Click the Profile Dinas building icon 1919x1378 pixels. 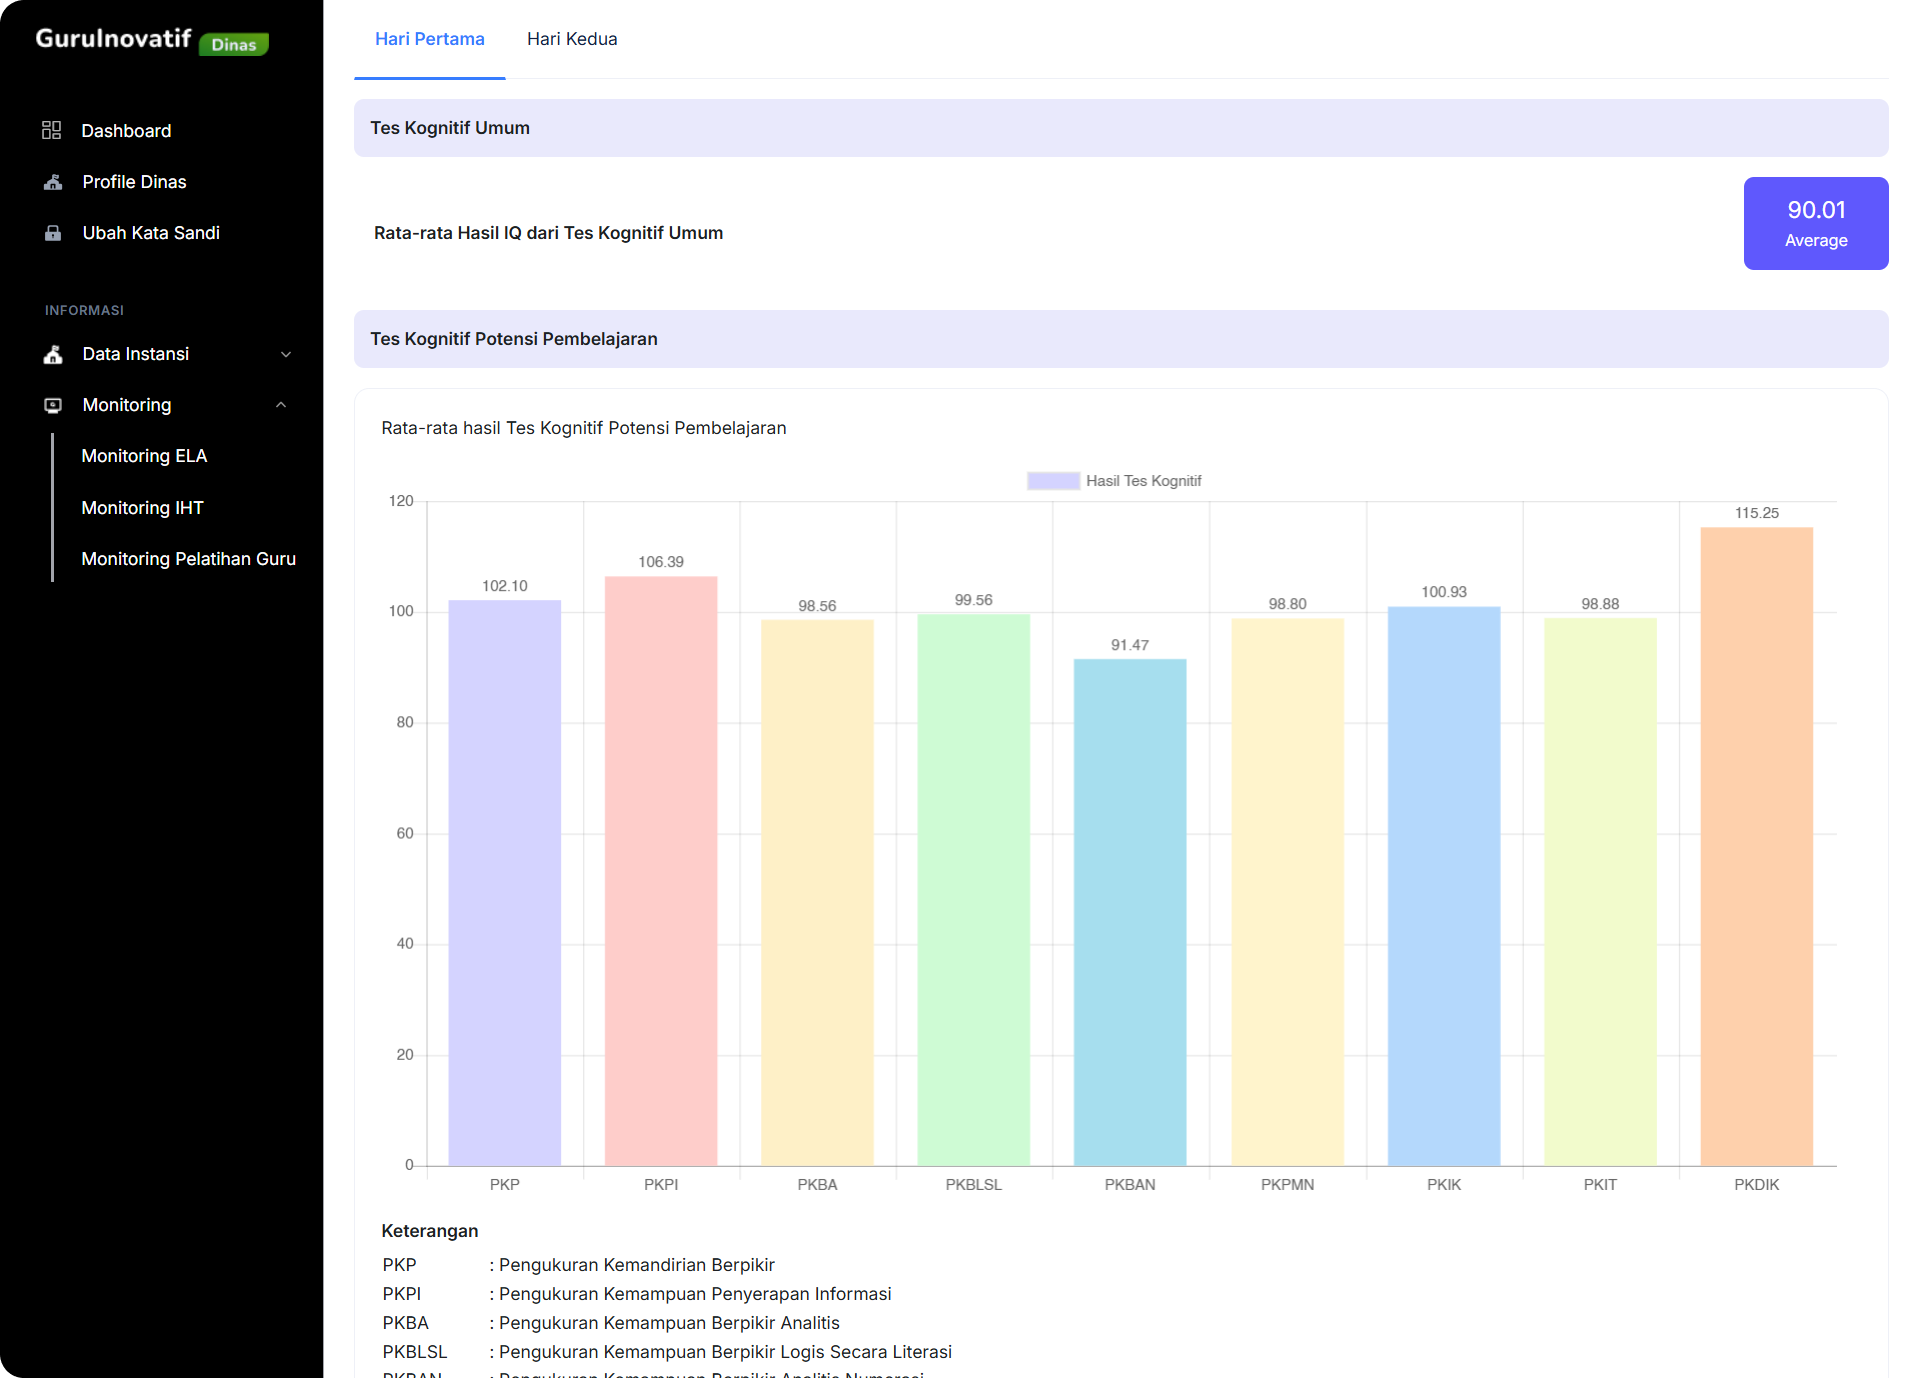pos(53,182)
